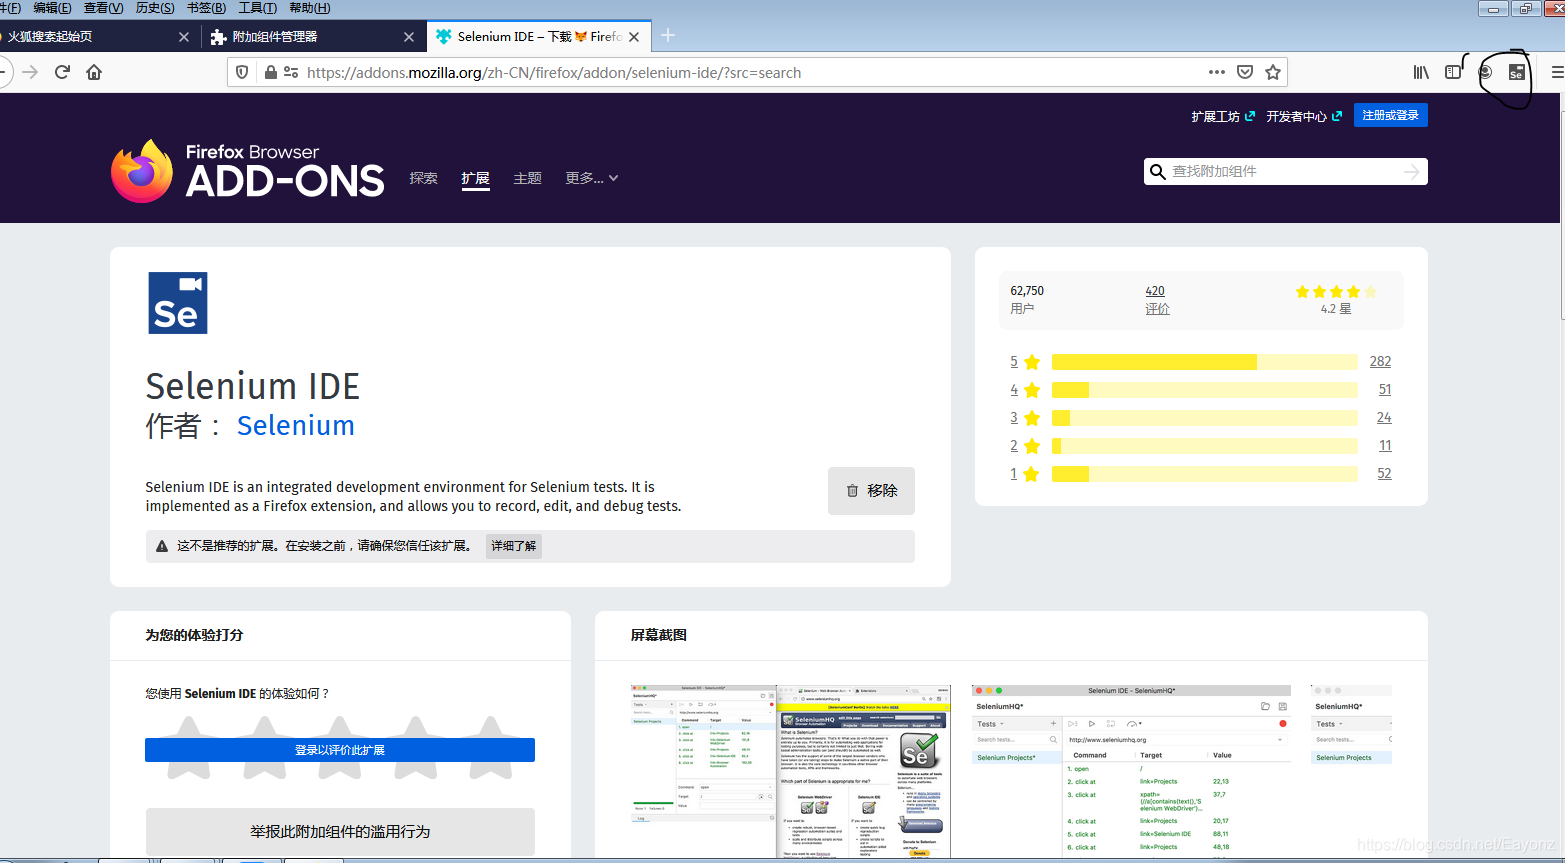Click 登录以评价此扩展 button

click(x=340, y=750)
